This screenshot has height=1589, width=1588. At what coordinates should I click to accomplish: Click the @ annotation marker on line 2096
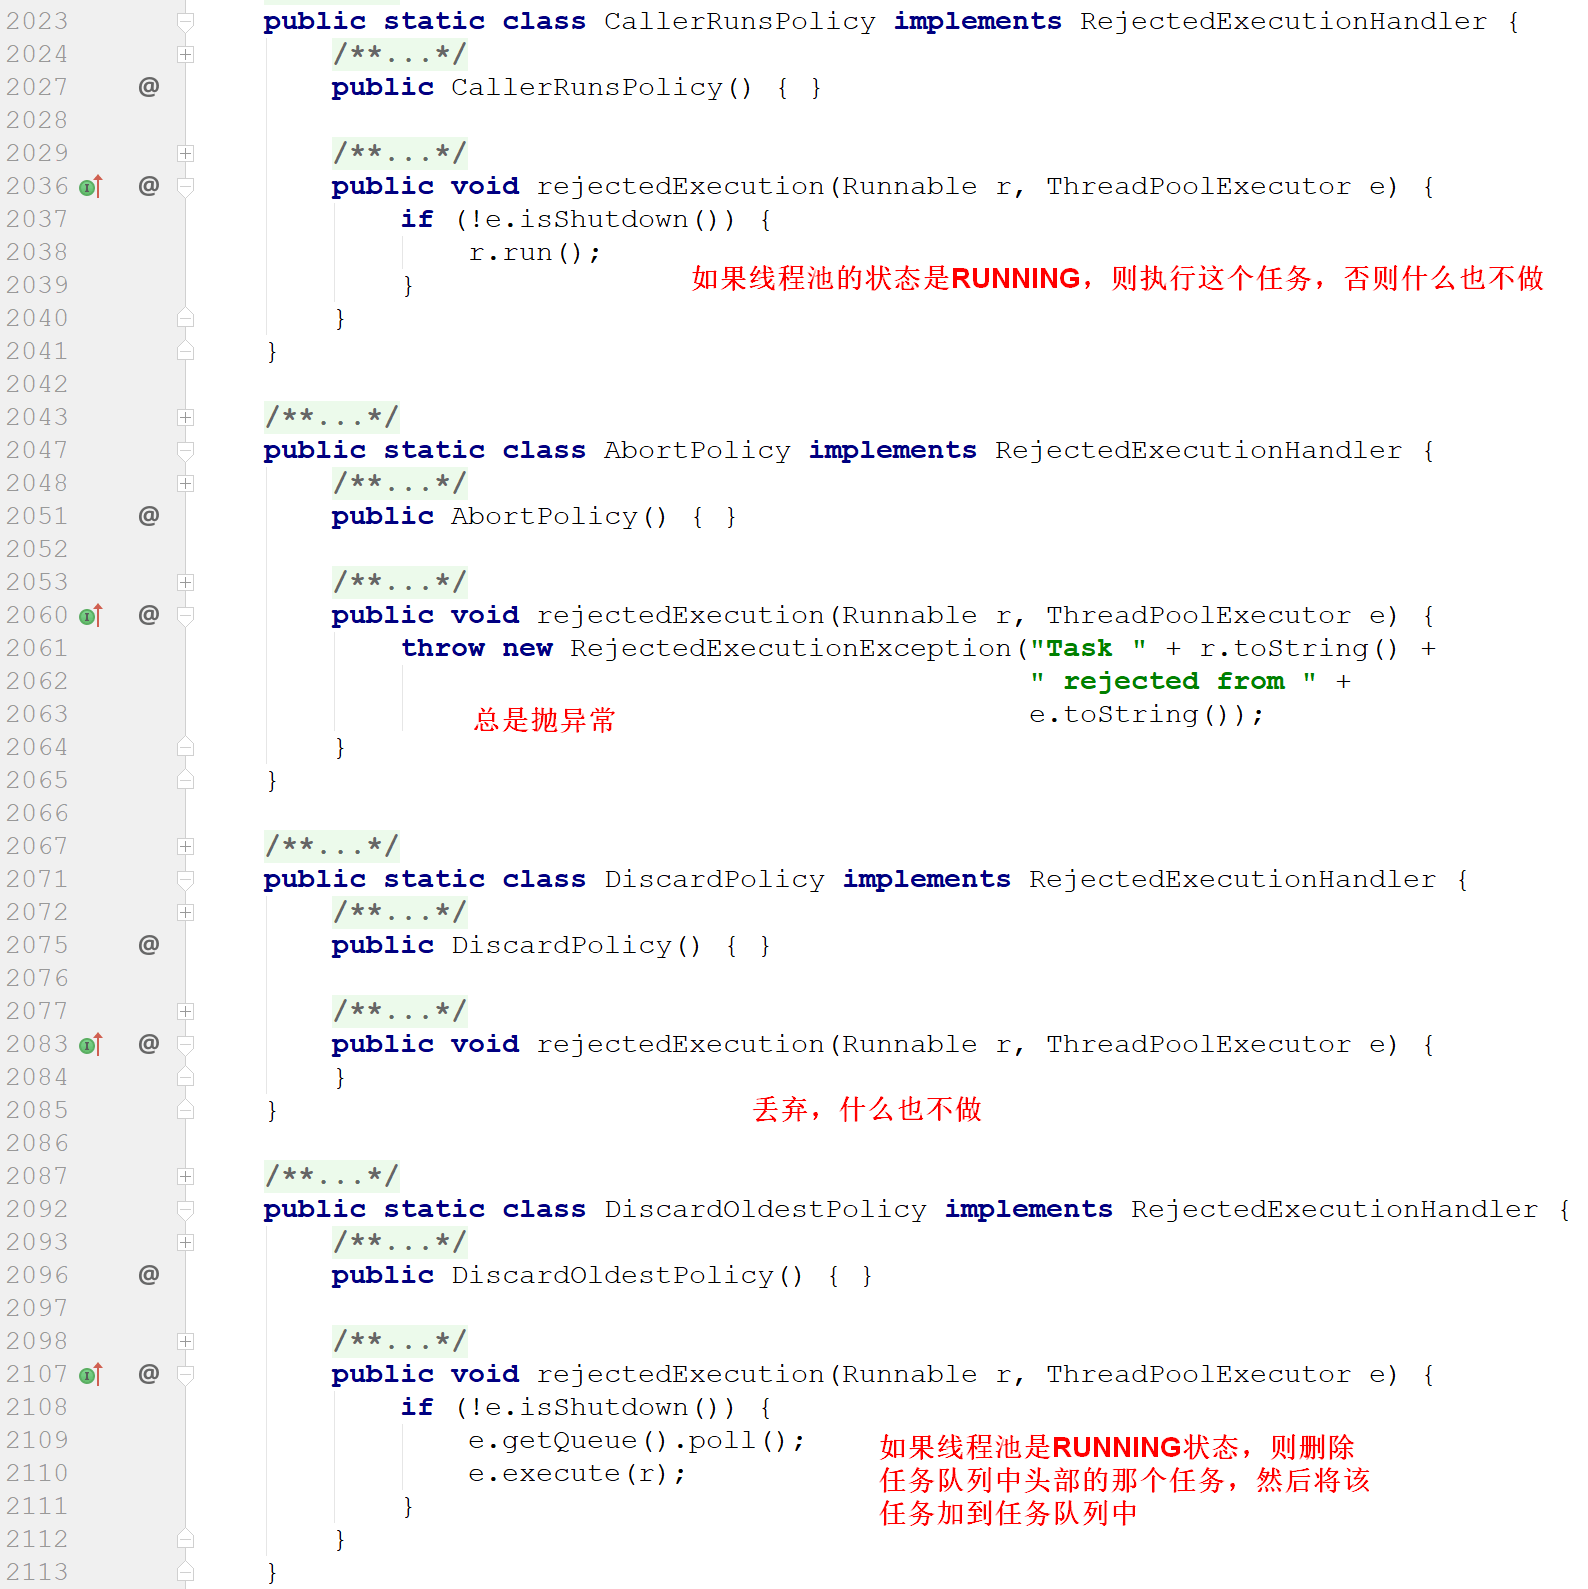[x=149, y=1275]
